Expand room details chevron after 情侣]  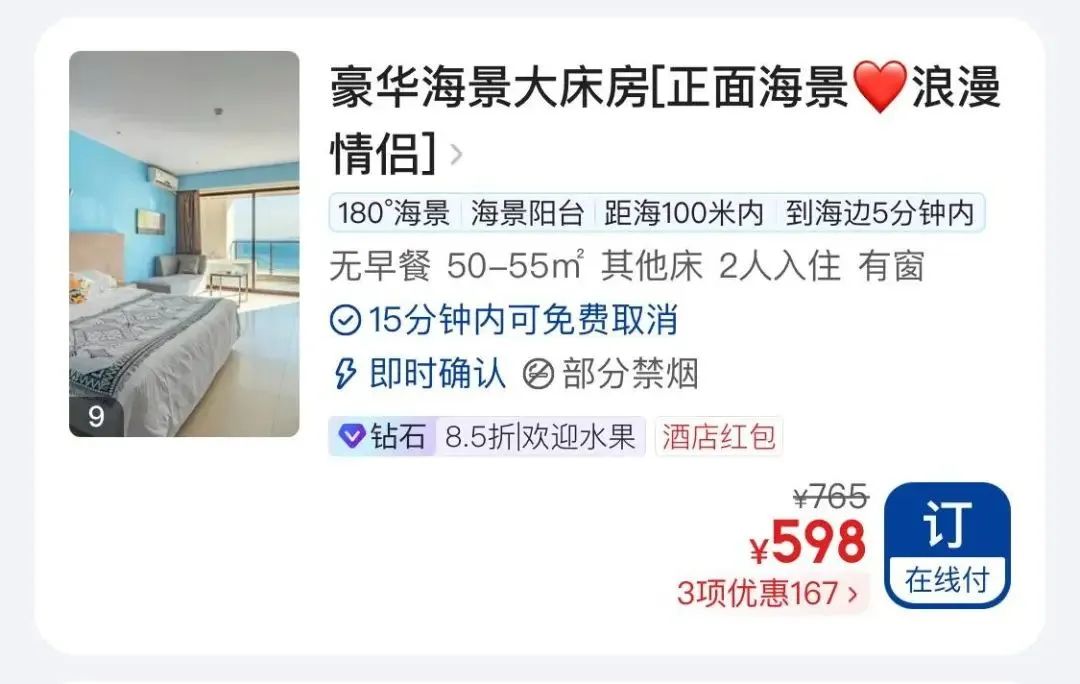click(455, 154)
